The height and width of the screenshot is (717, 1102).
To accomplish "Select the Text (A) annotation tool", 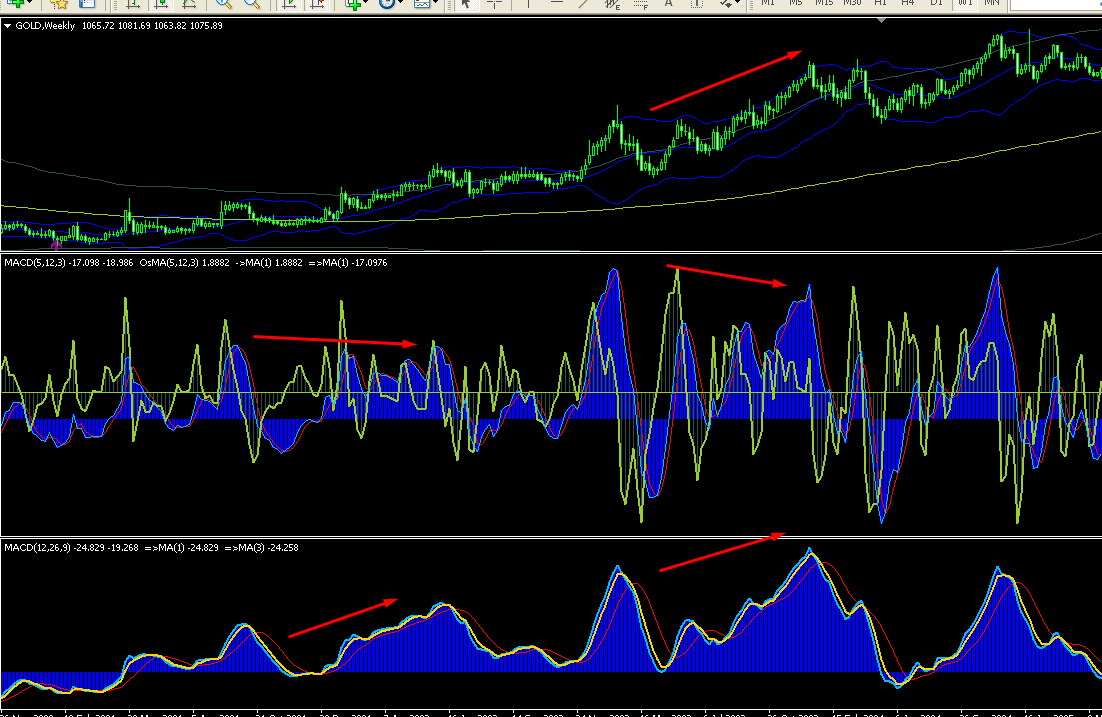I will (x=668, y=4).
